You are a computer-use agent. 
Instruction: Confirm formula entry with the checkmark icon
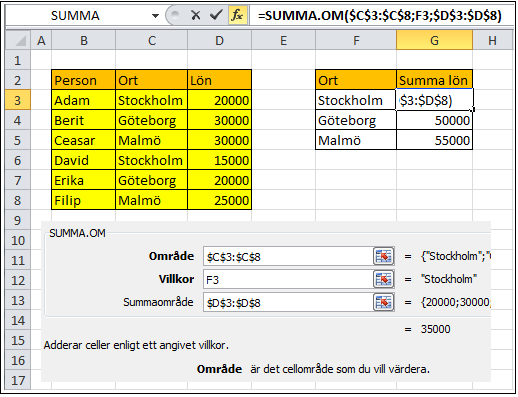[216, 15]
